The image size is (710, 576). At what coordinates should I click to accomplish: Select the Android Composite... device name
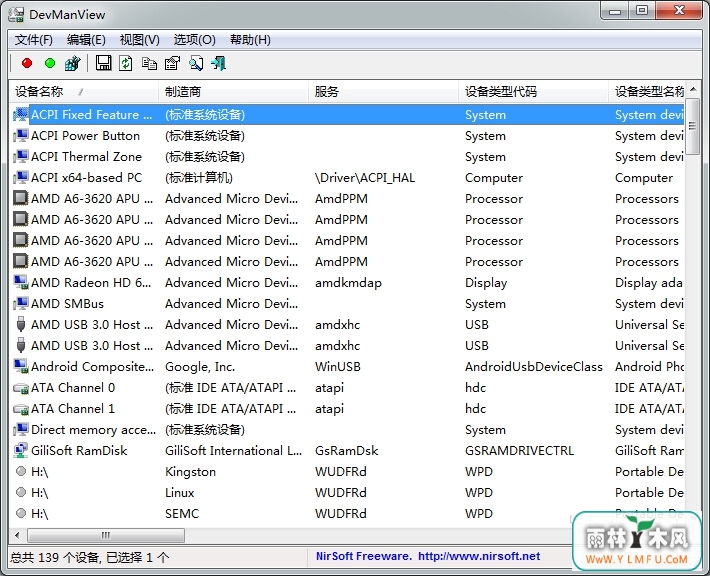92,366
